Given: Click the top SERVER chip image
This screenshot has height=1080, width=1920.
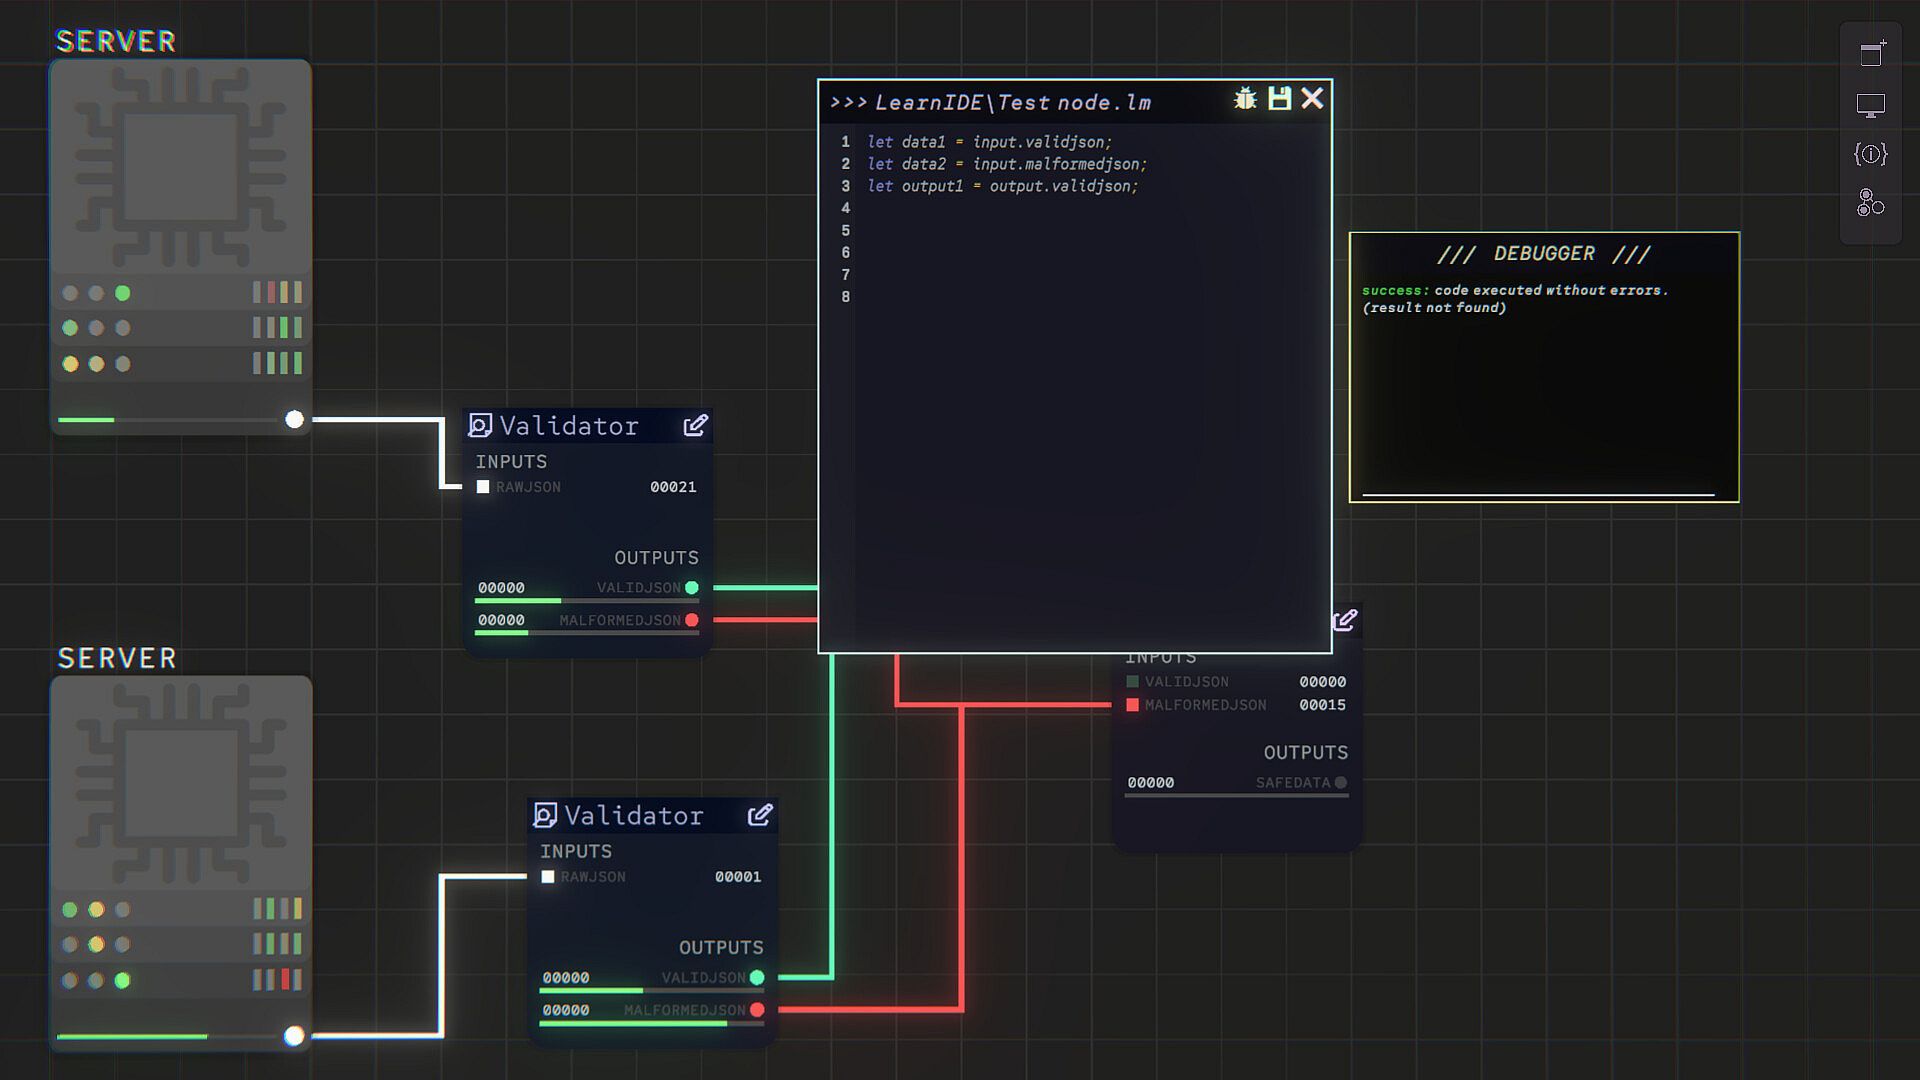Looking at the screenshot, I should (181, 167).
